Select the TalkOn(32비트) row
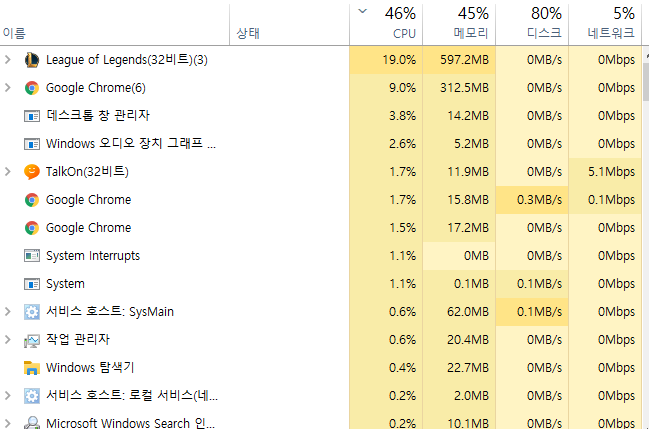649x429 pixels. pyautogui.click(x=321, y=172)
